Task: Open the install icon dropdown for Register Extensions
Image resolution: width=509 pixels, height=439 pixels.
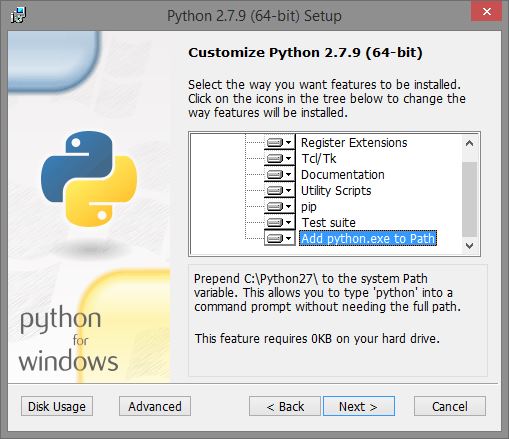Action: (280, 143)
